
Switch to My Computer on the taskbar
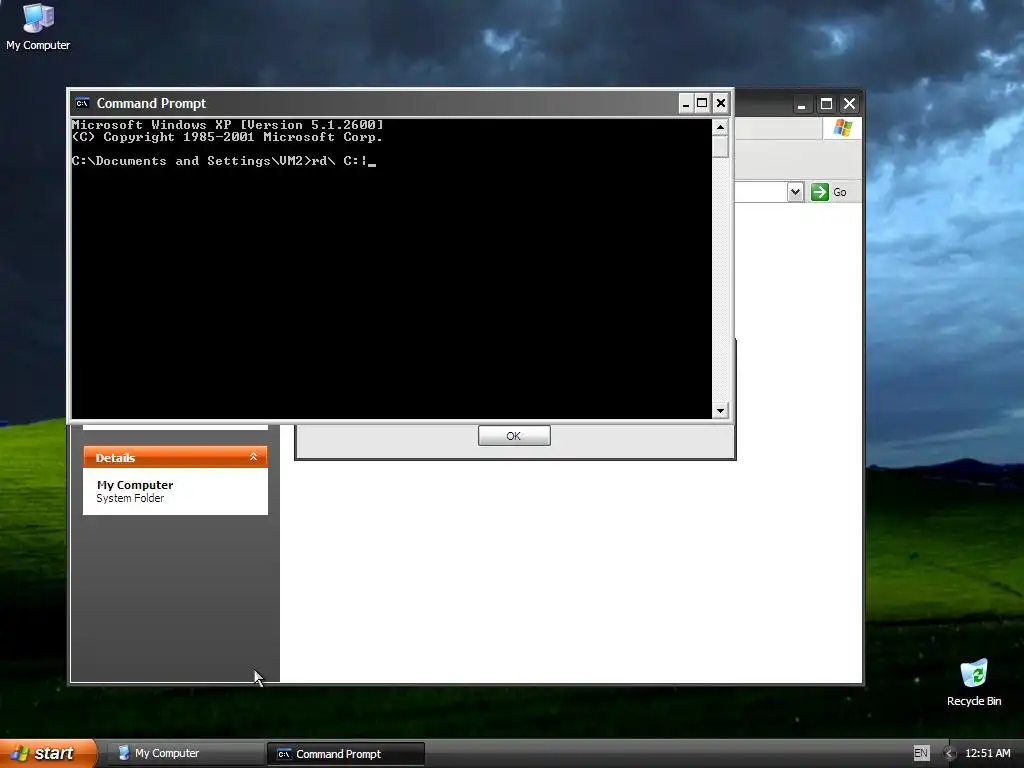coord(186,753)
